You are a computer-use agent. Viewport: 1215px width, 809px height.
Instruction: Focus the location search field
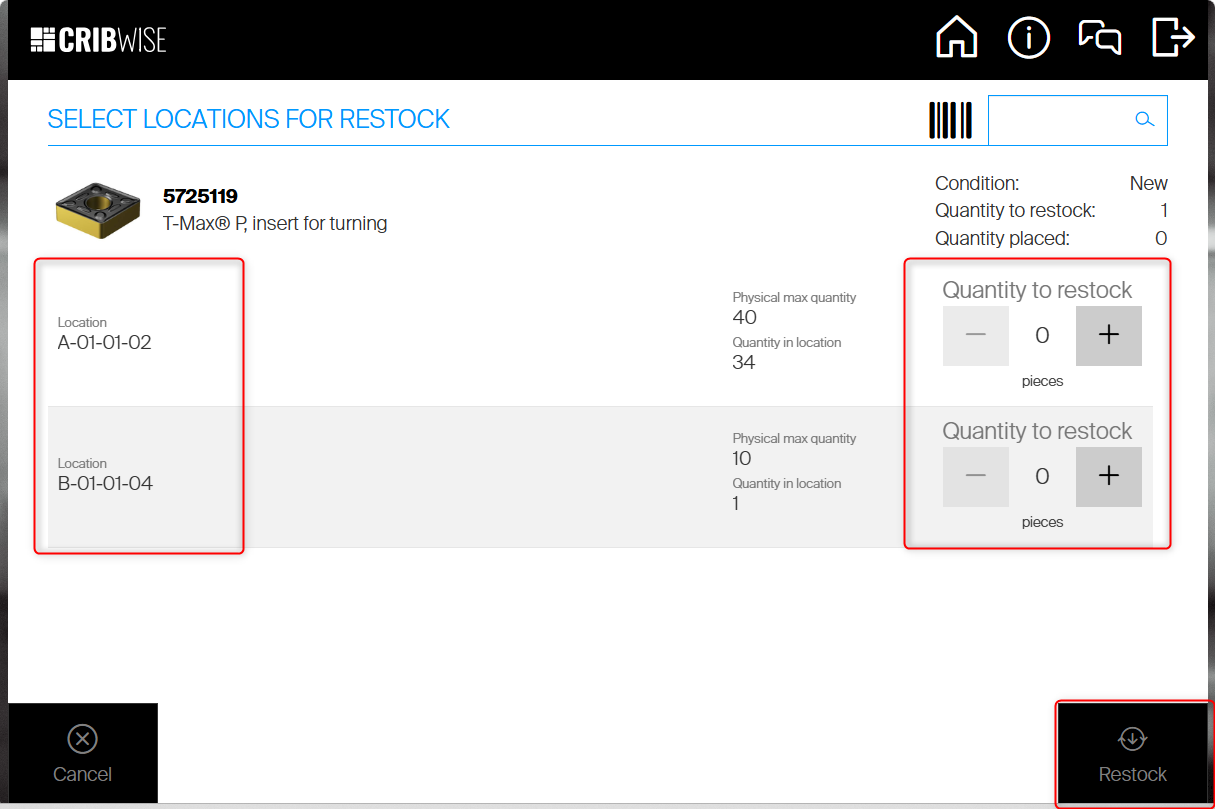coord(1077,120)
